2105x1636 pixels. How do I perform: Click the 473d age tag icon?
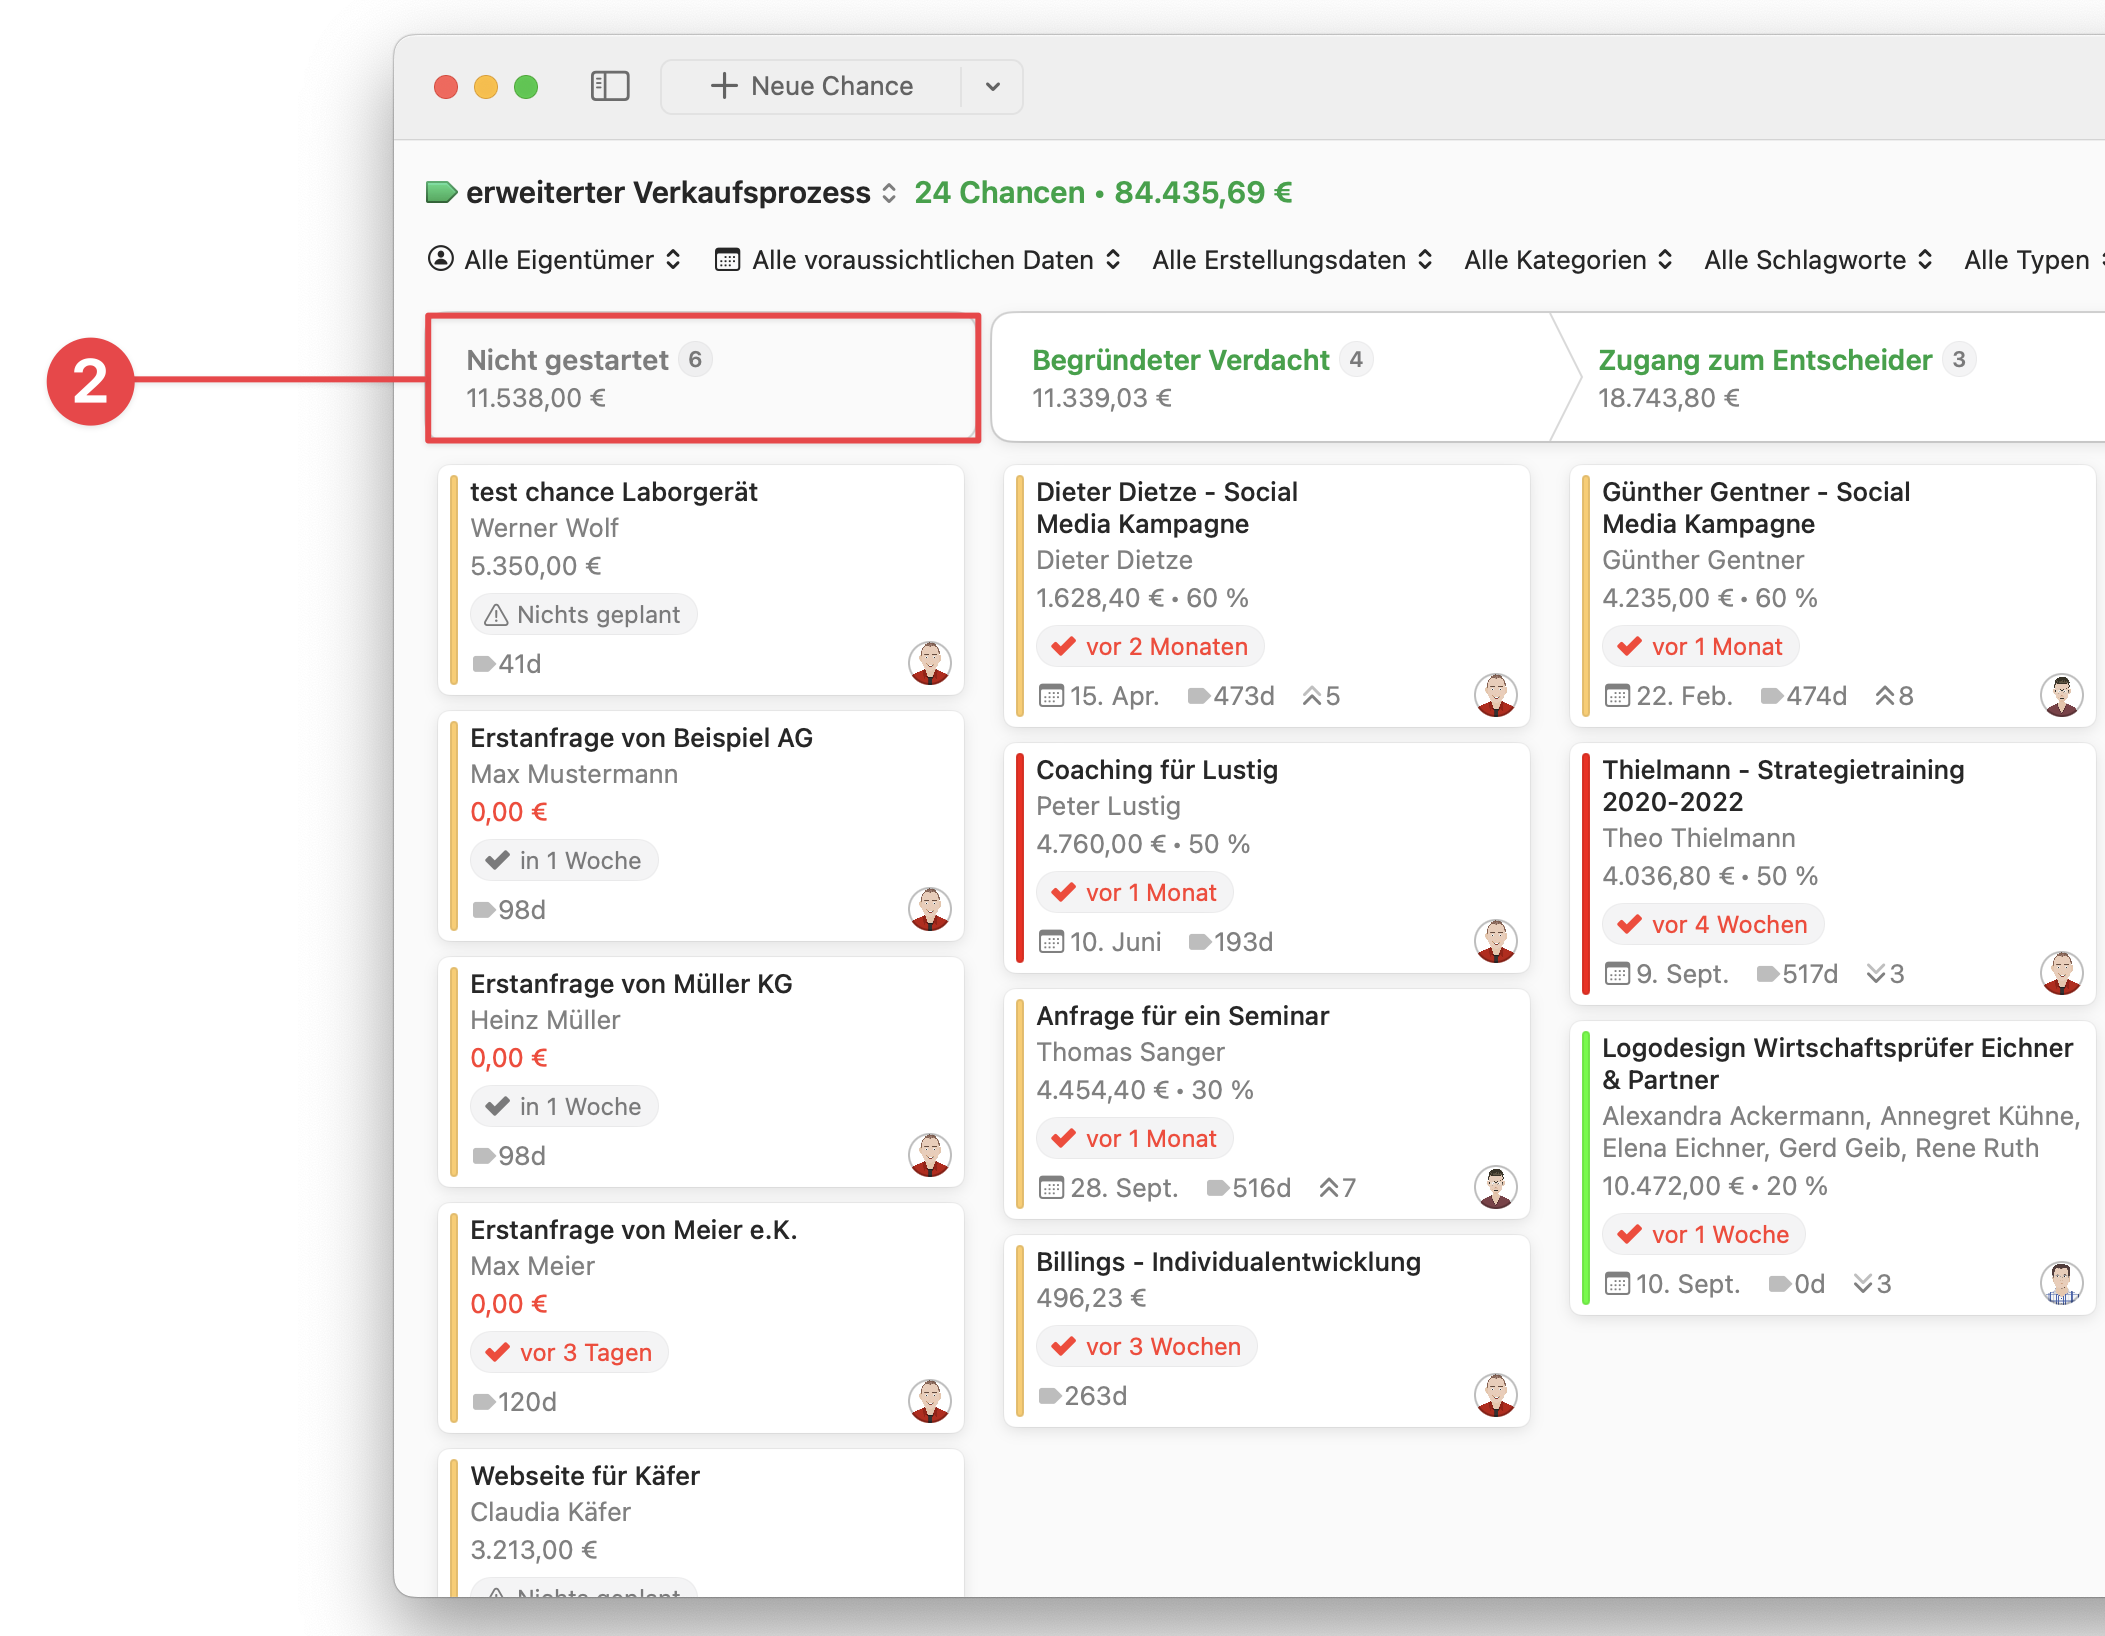click(1198, 696)
